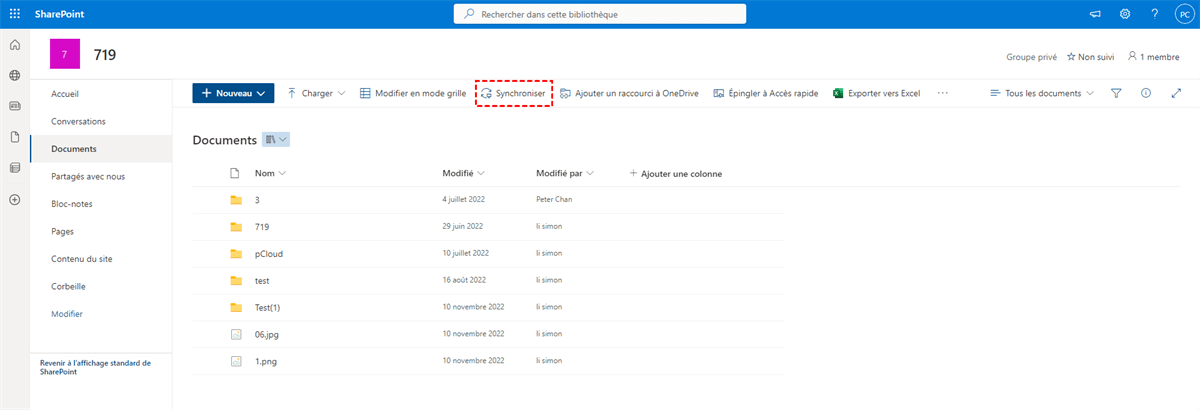1200x410 pixels.
Task: Open the megaphone notifications icon
Action: [1095, 14]
